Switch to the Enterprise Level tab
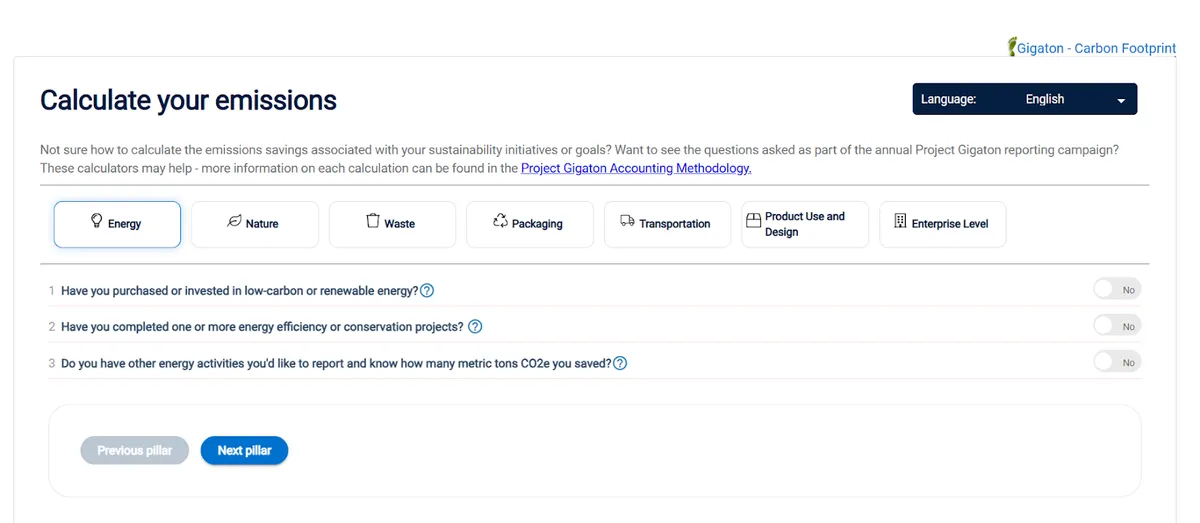1200x523 pixels. pyautogui.click(x=943, y=224)
